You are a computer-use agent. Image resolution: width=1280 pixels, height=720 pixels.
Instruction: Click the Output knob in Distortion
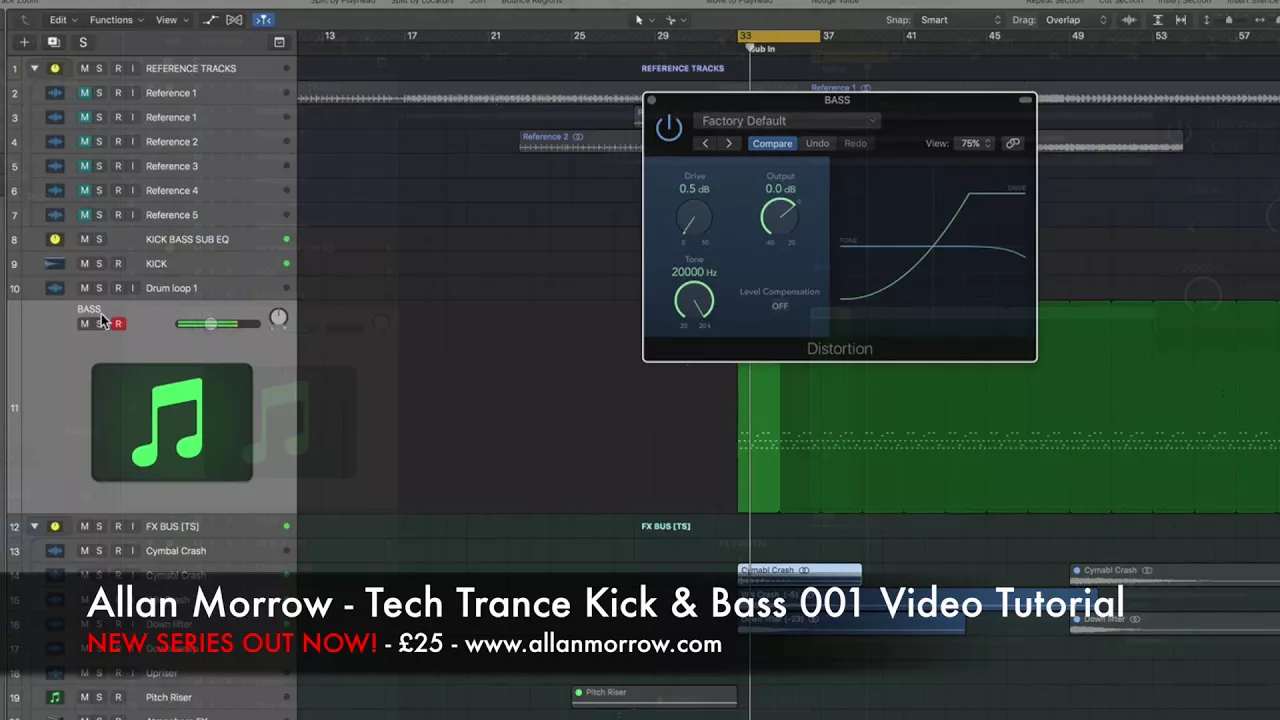point(779,217)
